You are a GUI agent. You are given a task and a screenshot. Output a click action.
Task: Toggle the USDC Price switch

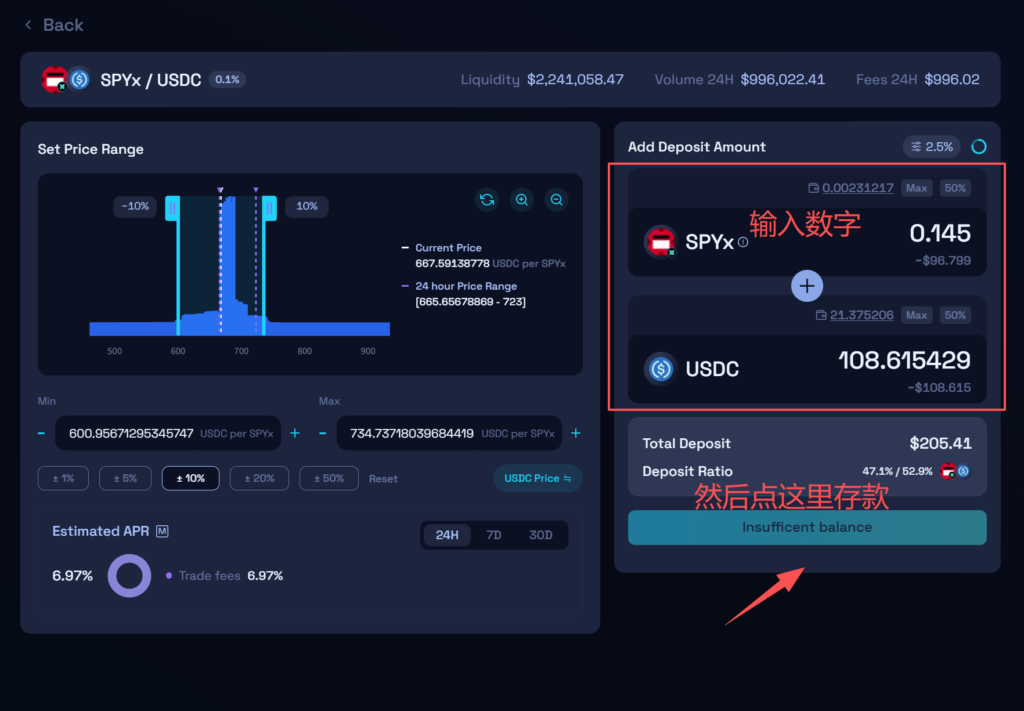point(538,478)
